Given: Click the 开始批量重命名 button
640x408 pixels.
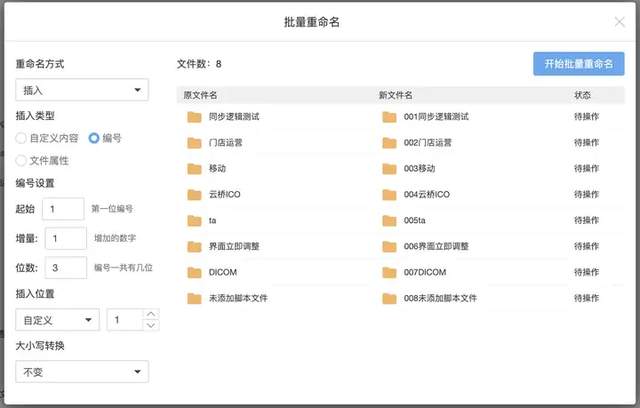Looking at the screenshot, I should [578, 64].
